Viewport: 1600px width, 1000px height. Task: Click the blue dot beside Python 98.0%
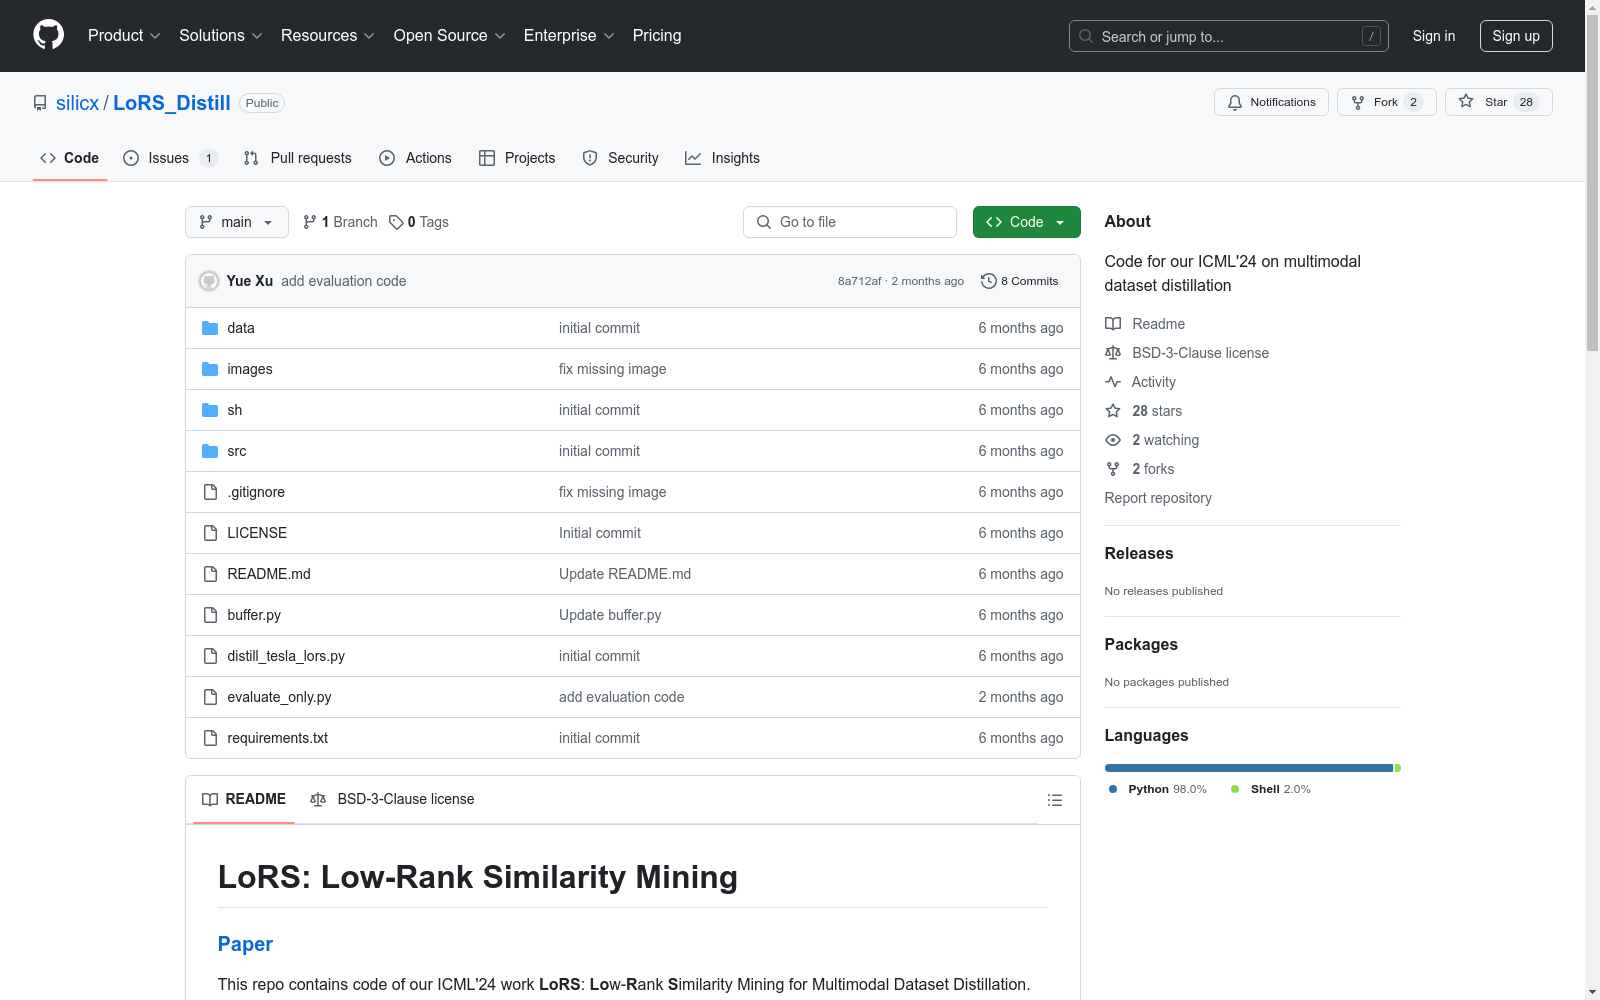point(1113,789)
